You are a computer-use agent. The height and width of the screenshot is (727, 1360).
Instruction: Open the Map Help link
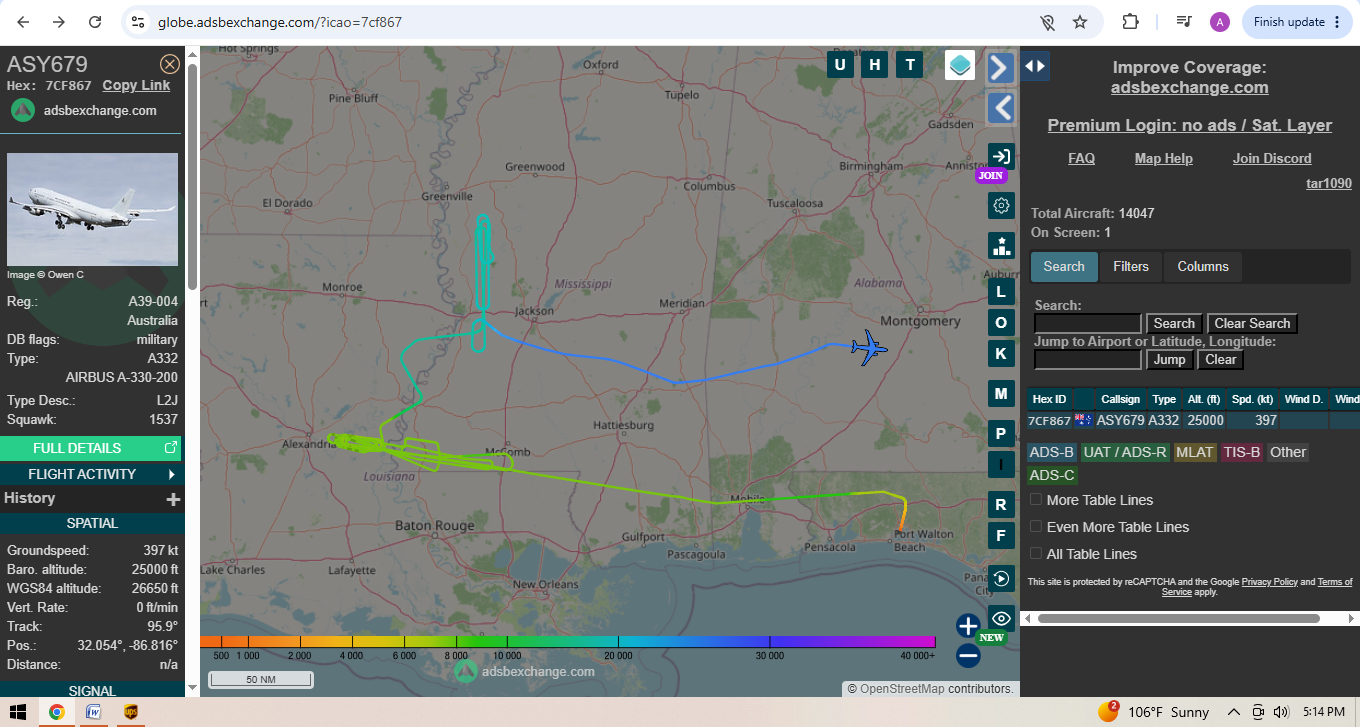click(x=1164, y=159)
